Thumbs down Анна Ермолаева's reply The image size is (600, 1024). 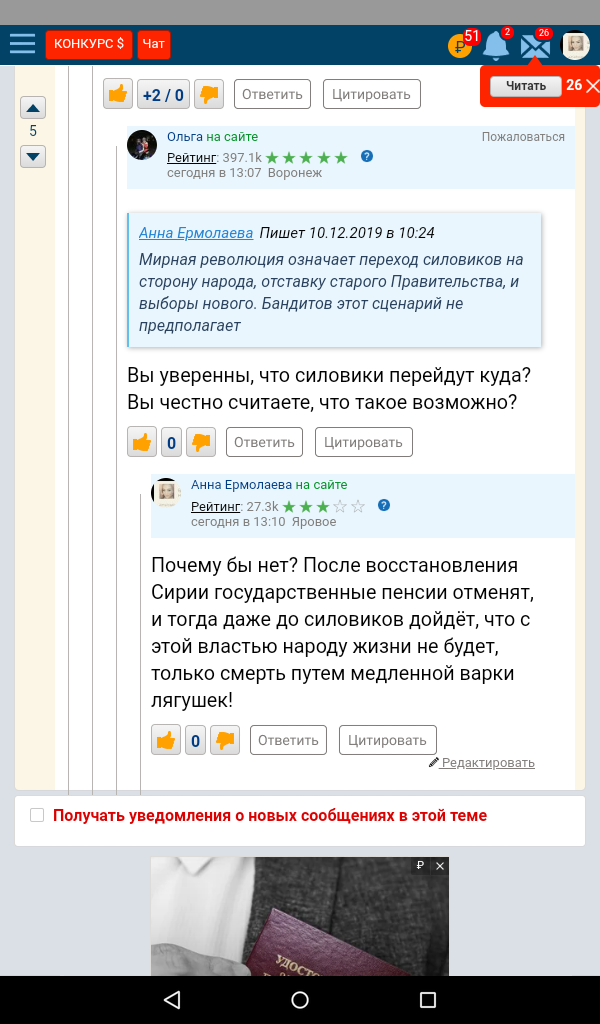point(226,740)
